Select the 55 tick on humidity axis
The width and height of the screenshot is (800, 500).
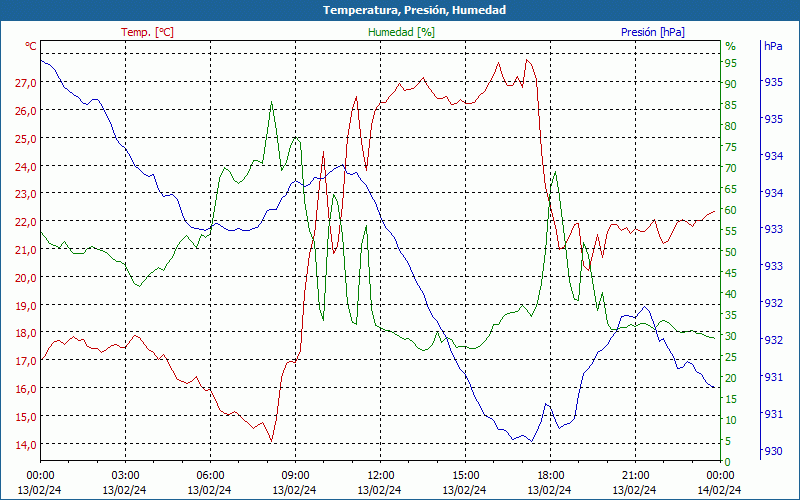point(731,231)
